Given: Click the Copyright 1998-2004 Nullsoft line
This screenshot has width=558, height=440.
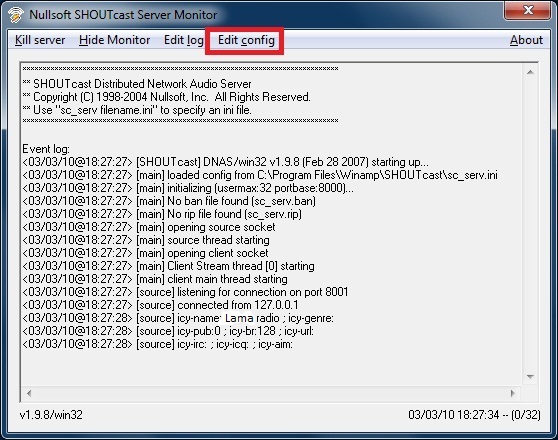Looking at the screenshot, I should 167,97.
